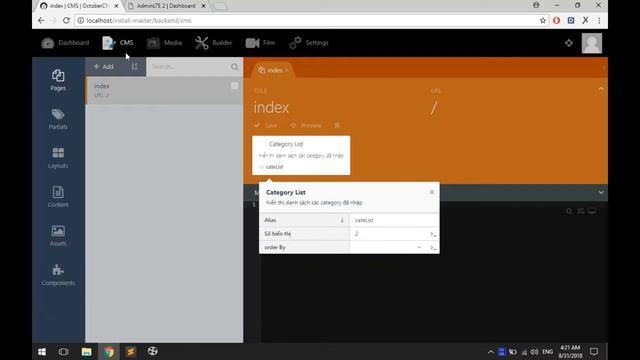Open the Settings menu item
Screen dimensions: 640x360
click(308, 43)
